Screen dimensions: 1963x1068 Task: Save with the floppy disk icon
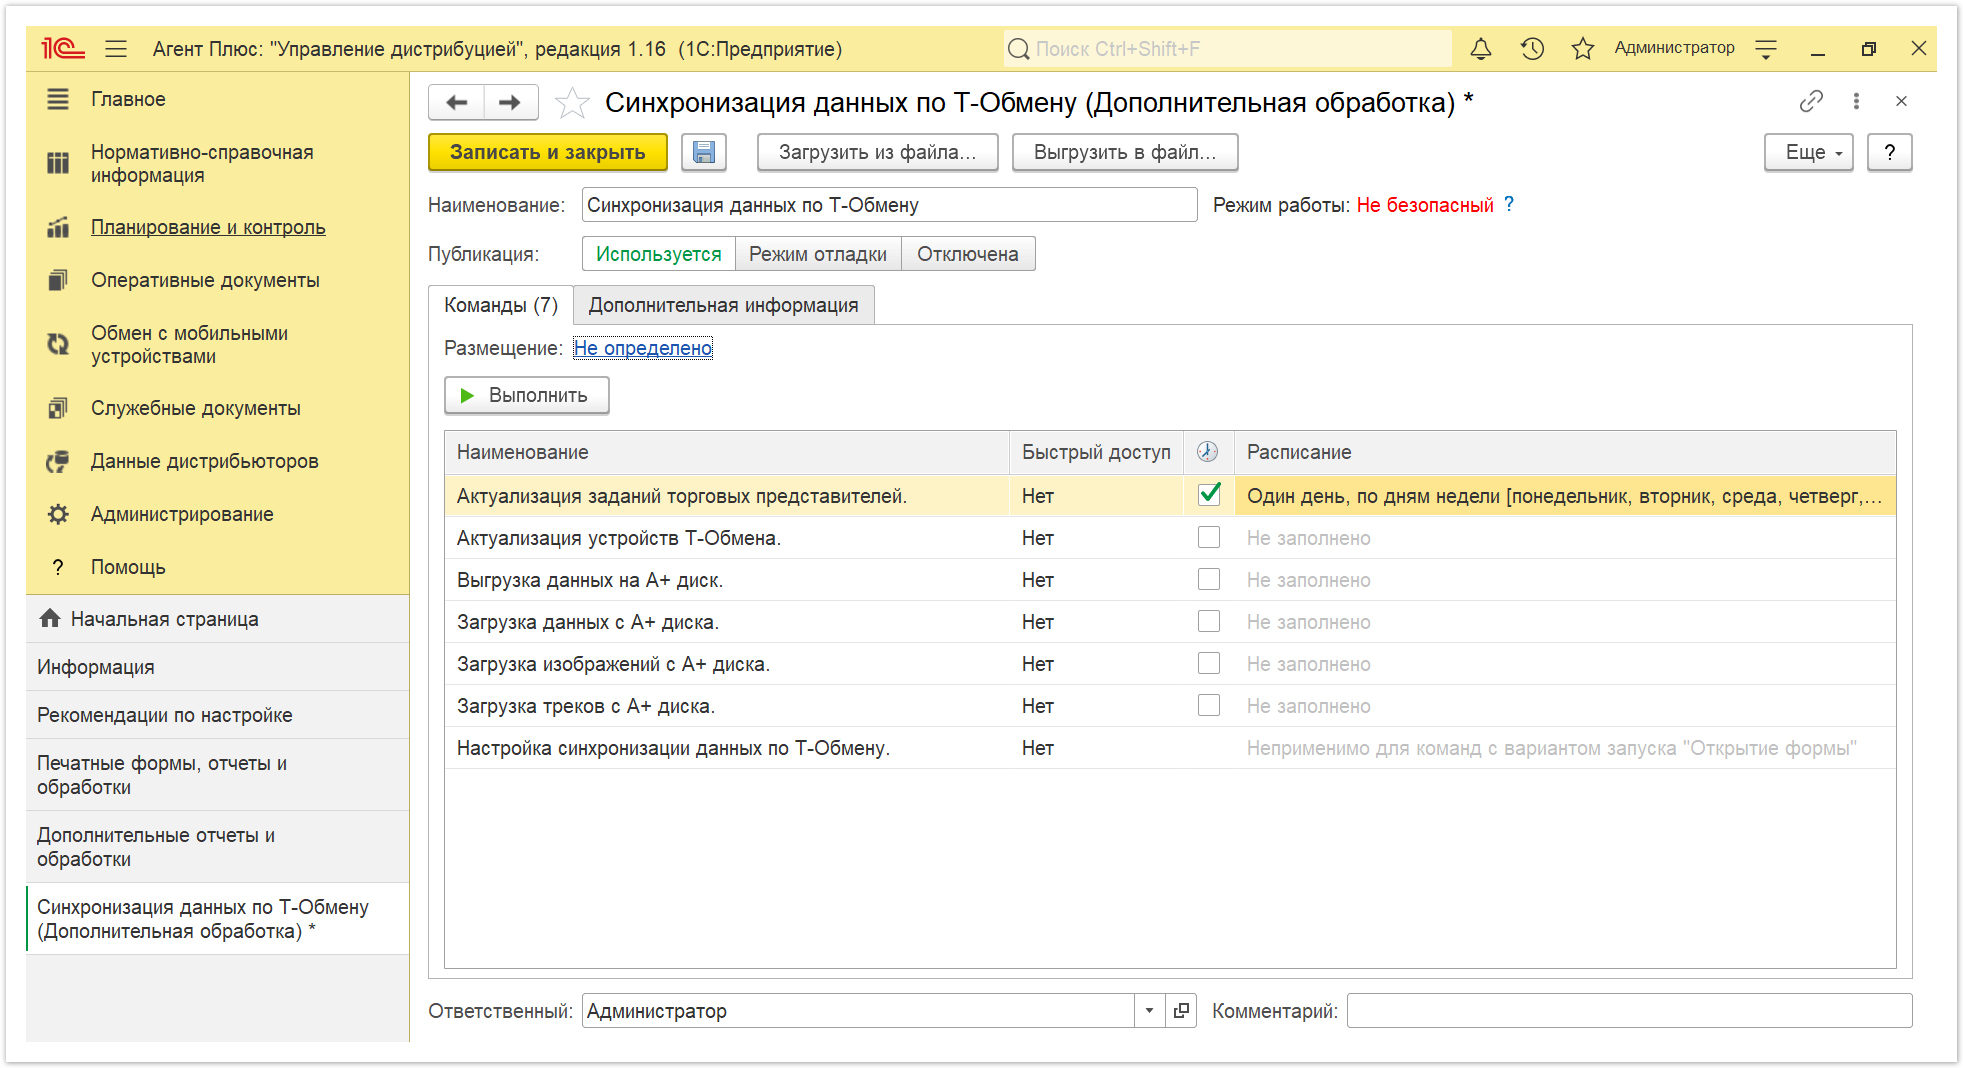[704, 152]
